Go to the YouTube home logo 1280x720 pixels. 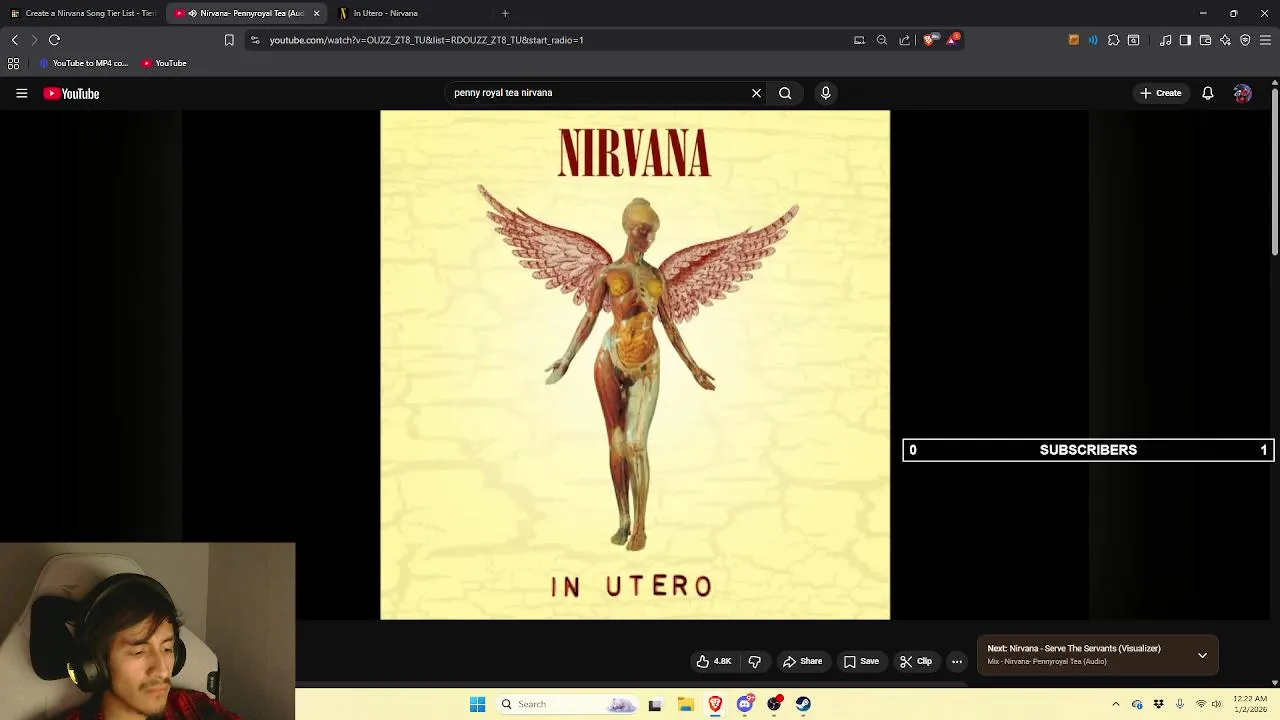[x=71, y=93]
